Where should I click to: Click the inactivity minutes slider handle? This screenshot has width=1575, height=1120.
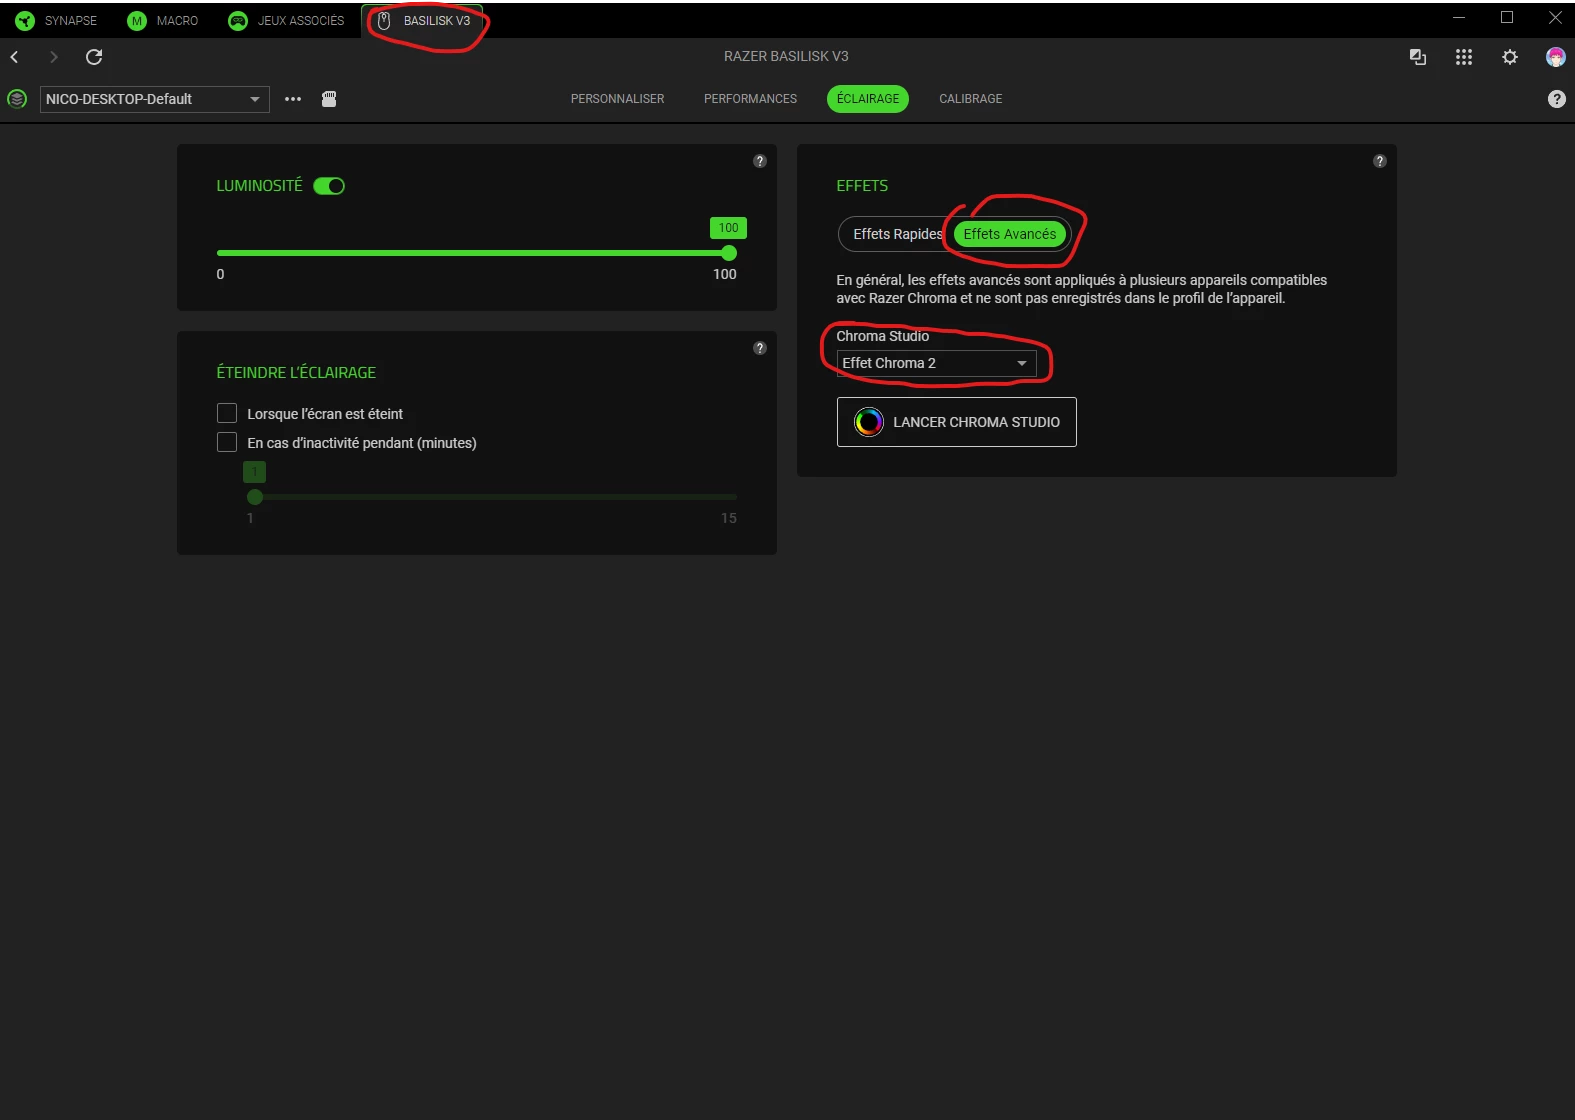pos(255,497)
